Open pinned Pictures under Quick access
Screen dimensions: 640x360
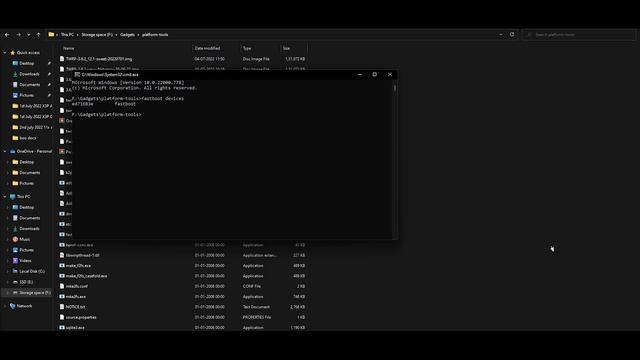[27, 95]
